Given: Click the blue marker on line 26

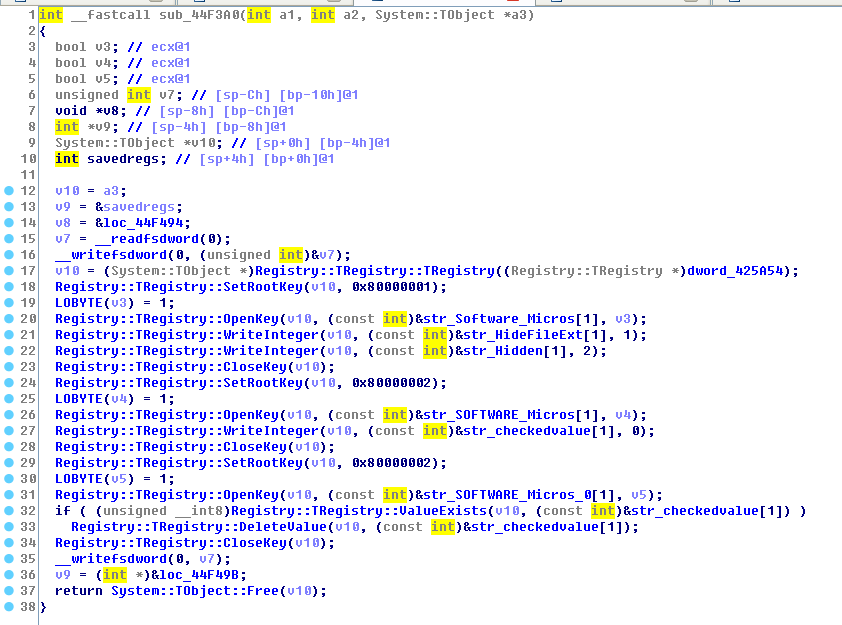Looking at the screenshot, I should (9, 414).
